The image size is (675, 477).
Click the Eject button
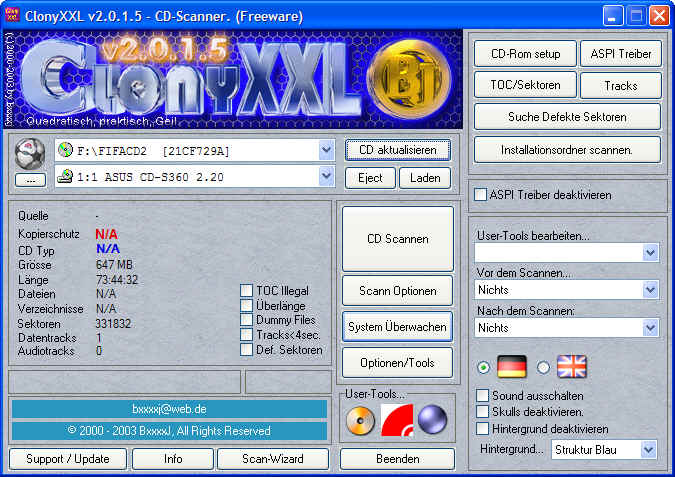pyautogui.click(x=370, y=178)
